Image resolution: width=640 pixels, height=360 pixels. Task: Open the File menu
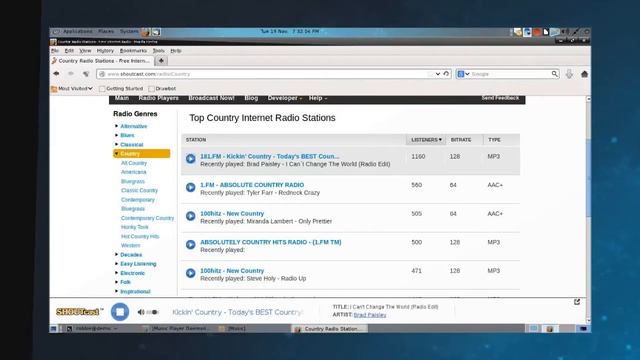coord(55,51)
